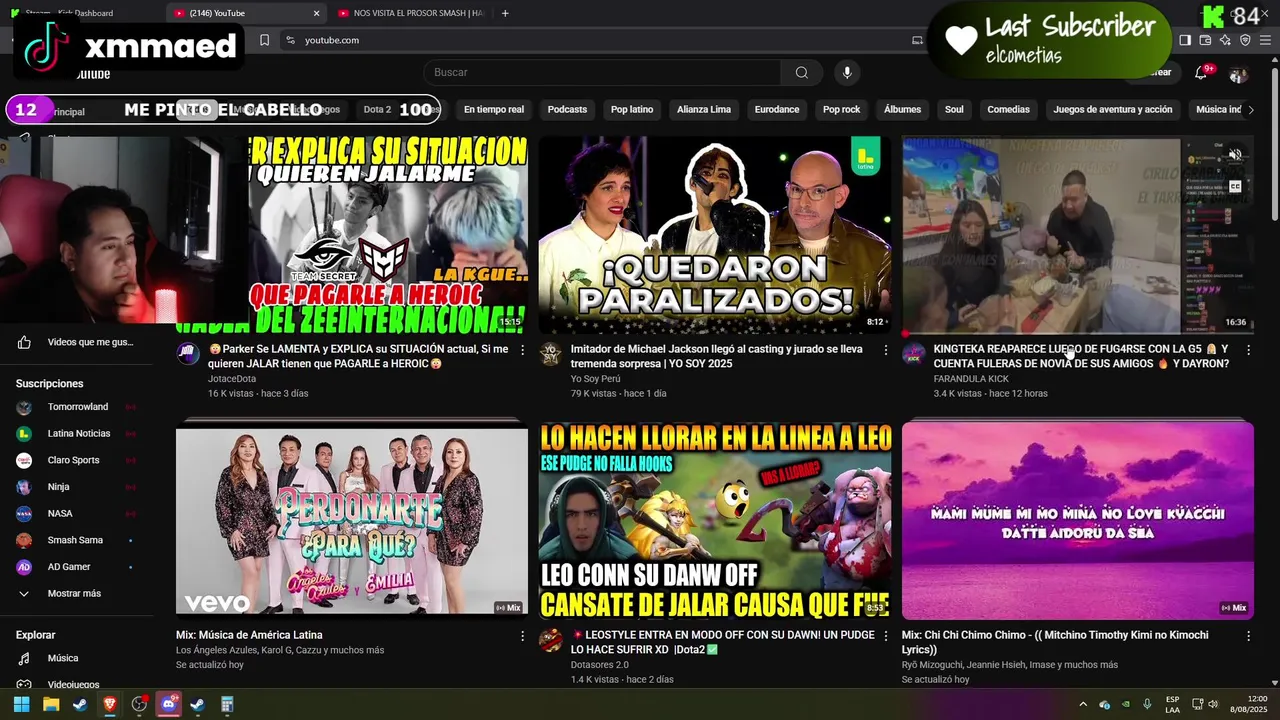Open the Yo Soy Perú channel avatar
The height and width of the screenshot is (720, 1280).
tap(551, 353)
